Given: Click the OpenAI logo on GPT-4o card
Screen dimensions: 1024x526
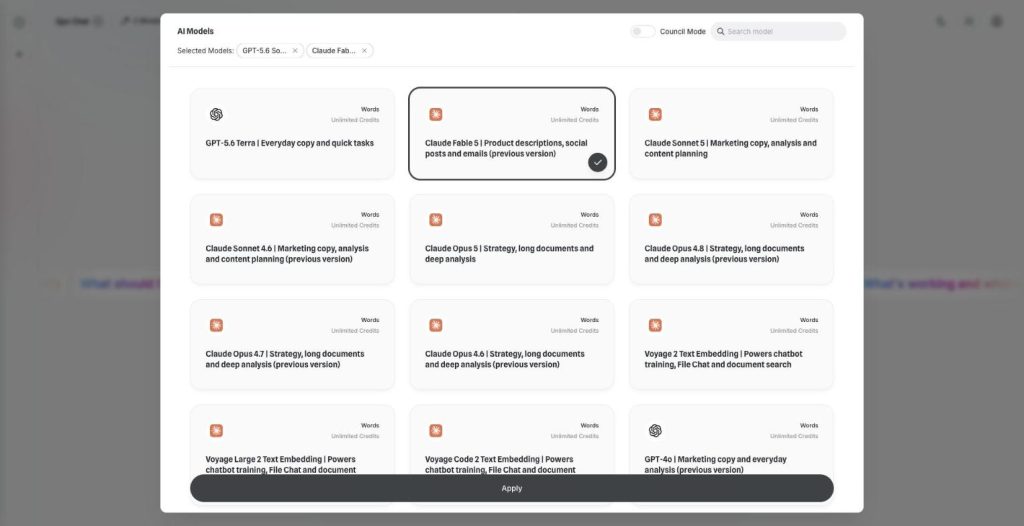Looking at the screenshot, I should 655,431.
